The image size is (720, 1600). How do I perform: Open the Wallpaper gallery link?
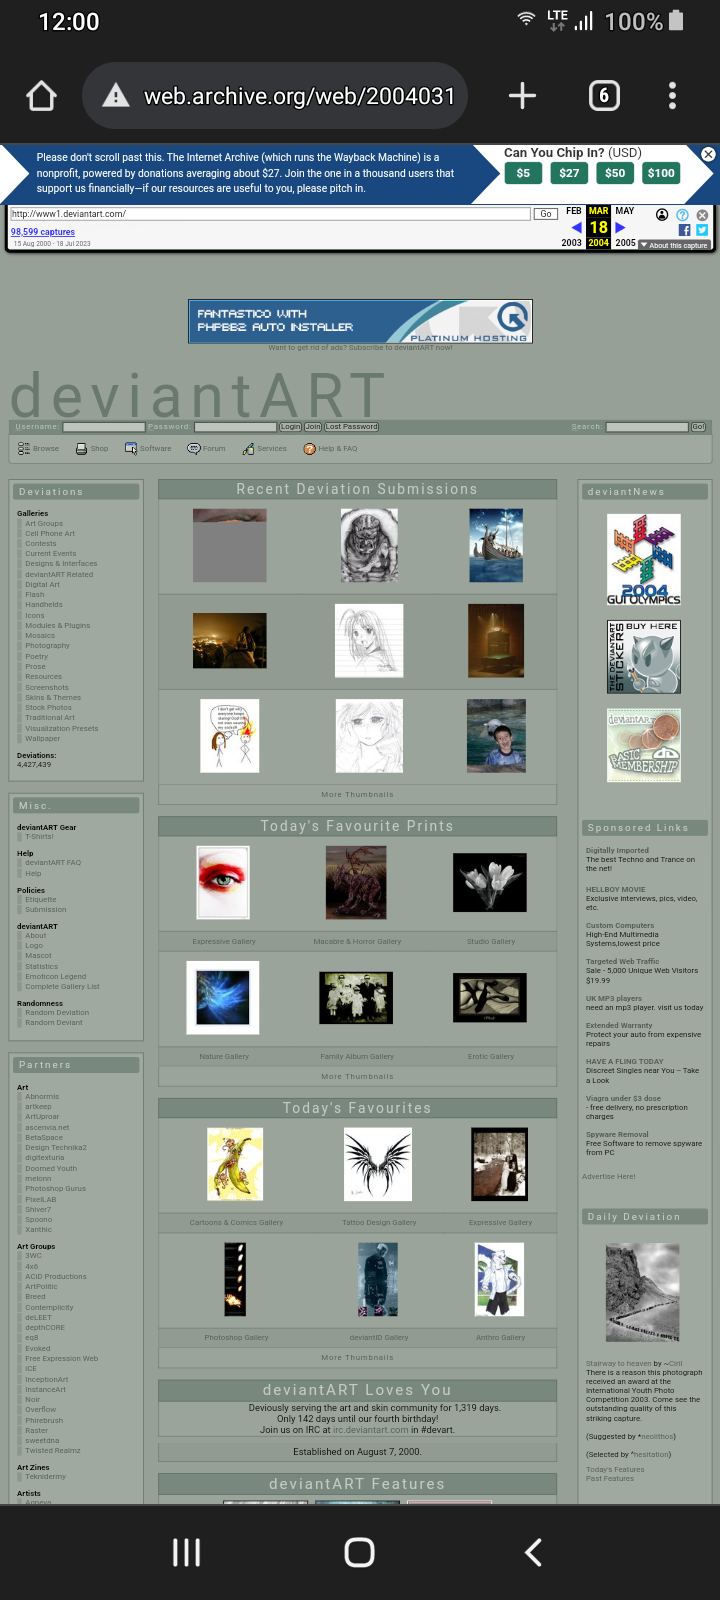[43, 739]
